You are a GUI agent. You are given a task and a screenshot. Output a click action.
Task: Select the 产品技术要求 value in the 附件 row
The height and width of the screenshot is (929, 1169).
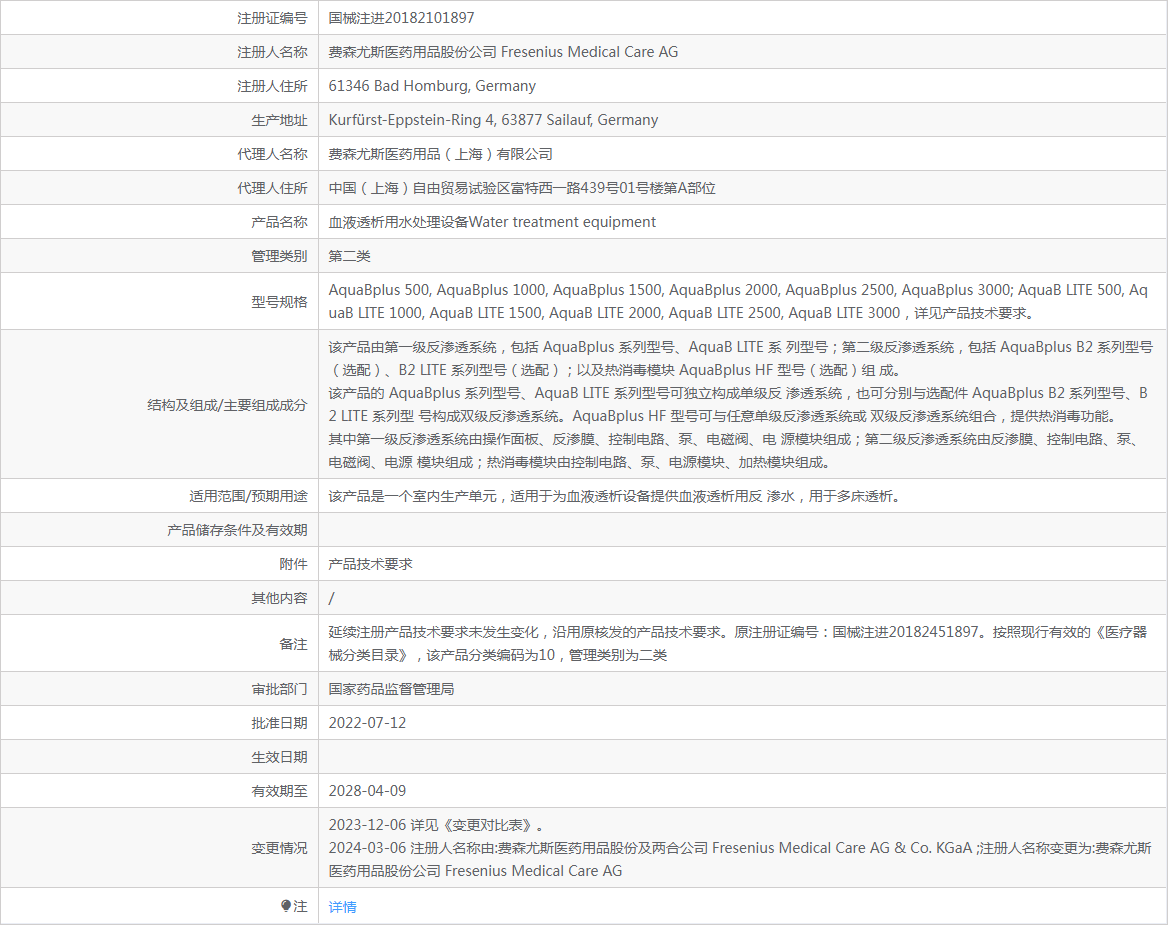[371, 564]
